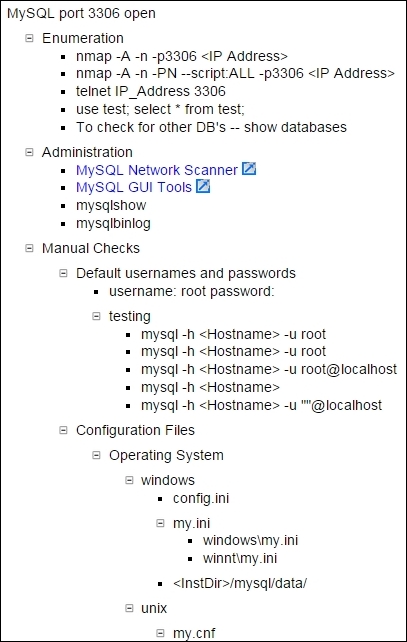This screenshot has height=642, width=407.
Task: Collapse the Configuration Files node
Action: point(63,430)
